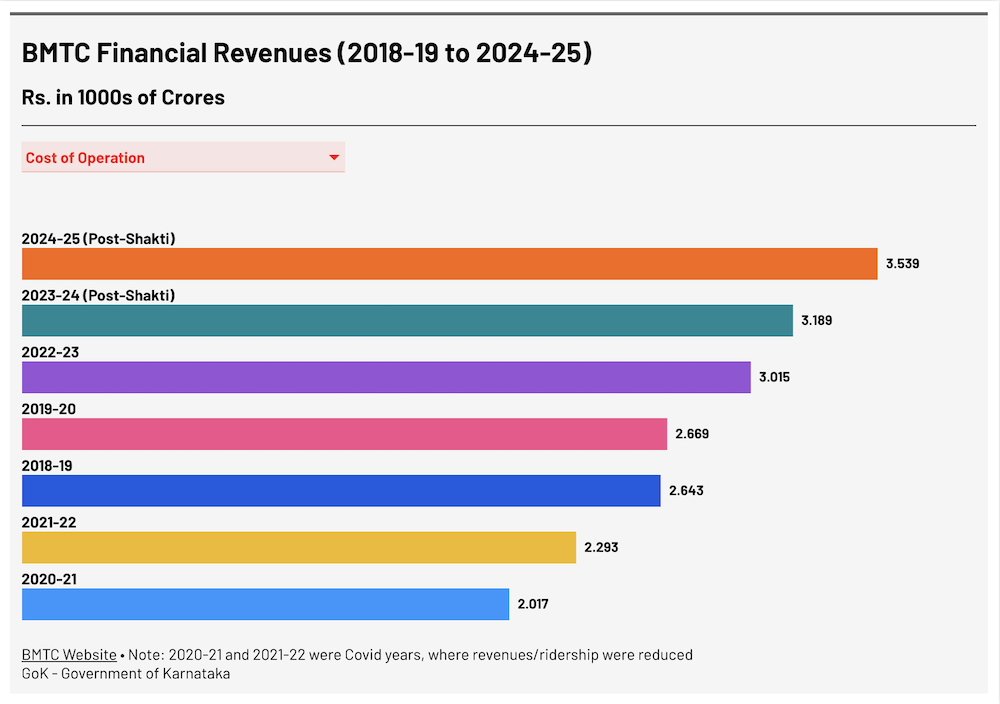Open the BMTC Website source link
1000x704 pixels.
(x=69, y=655)
